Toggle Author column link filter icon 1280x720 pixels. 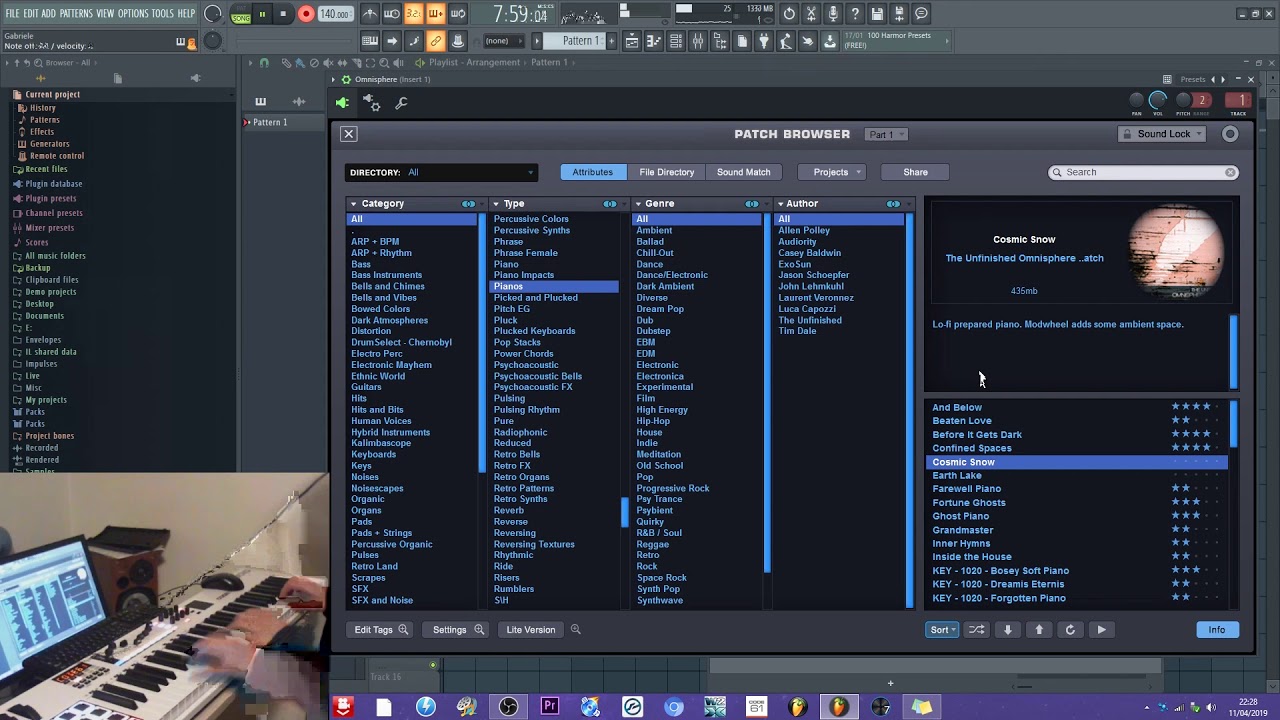coord(894,204)
